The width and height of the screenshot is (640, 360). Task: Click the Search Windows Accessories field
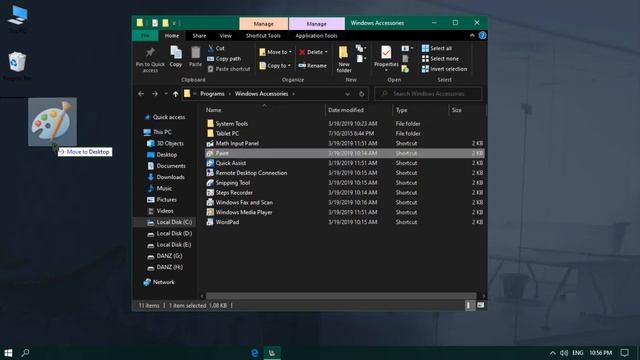coord(428,94)
